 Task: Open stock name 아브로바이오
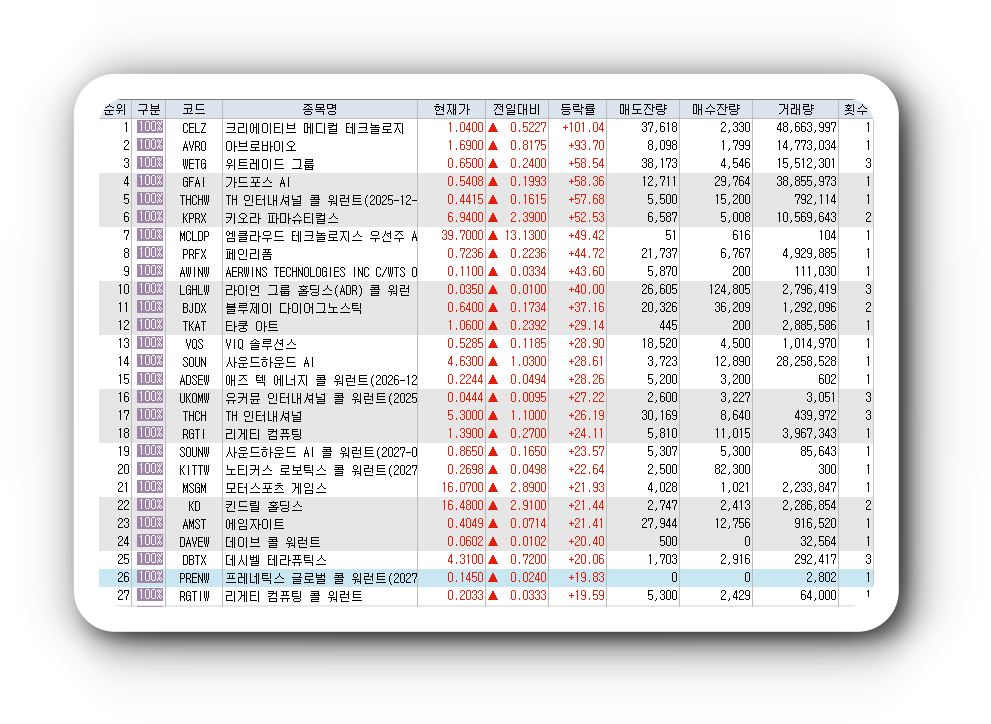[x=260, y=146]
